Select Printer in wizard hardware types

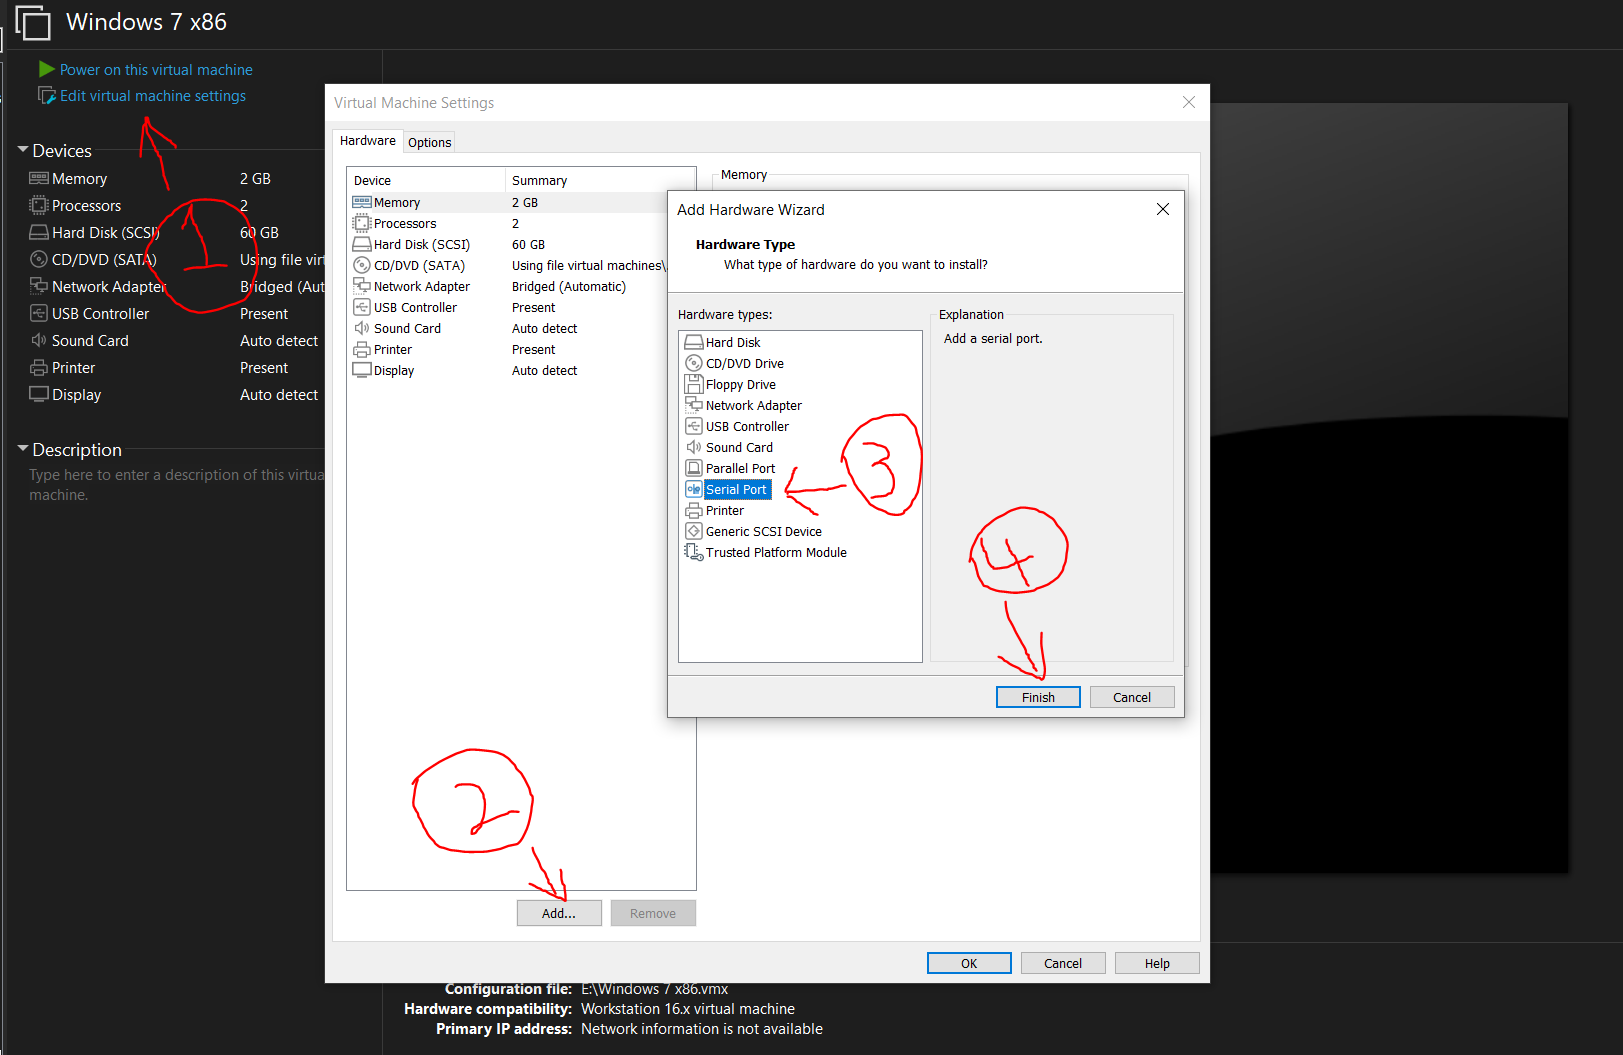[725, 510]
